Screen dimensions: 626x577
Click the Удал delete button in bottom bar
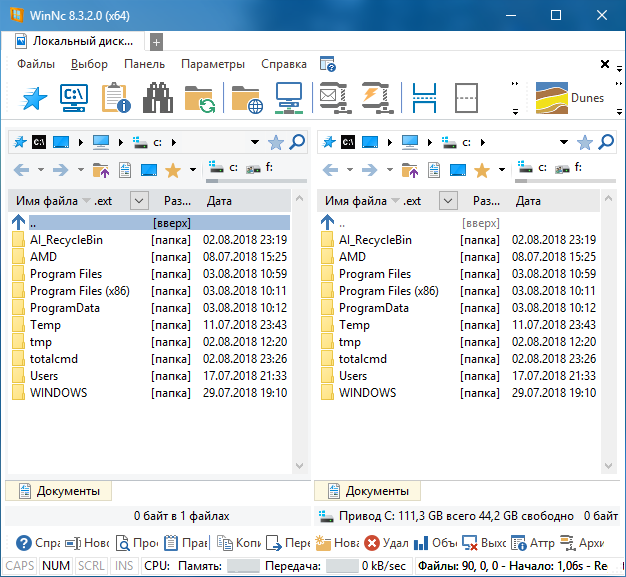[385, 543]
